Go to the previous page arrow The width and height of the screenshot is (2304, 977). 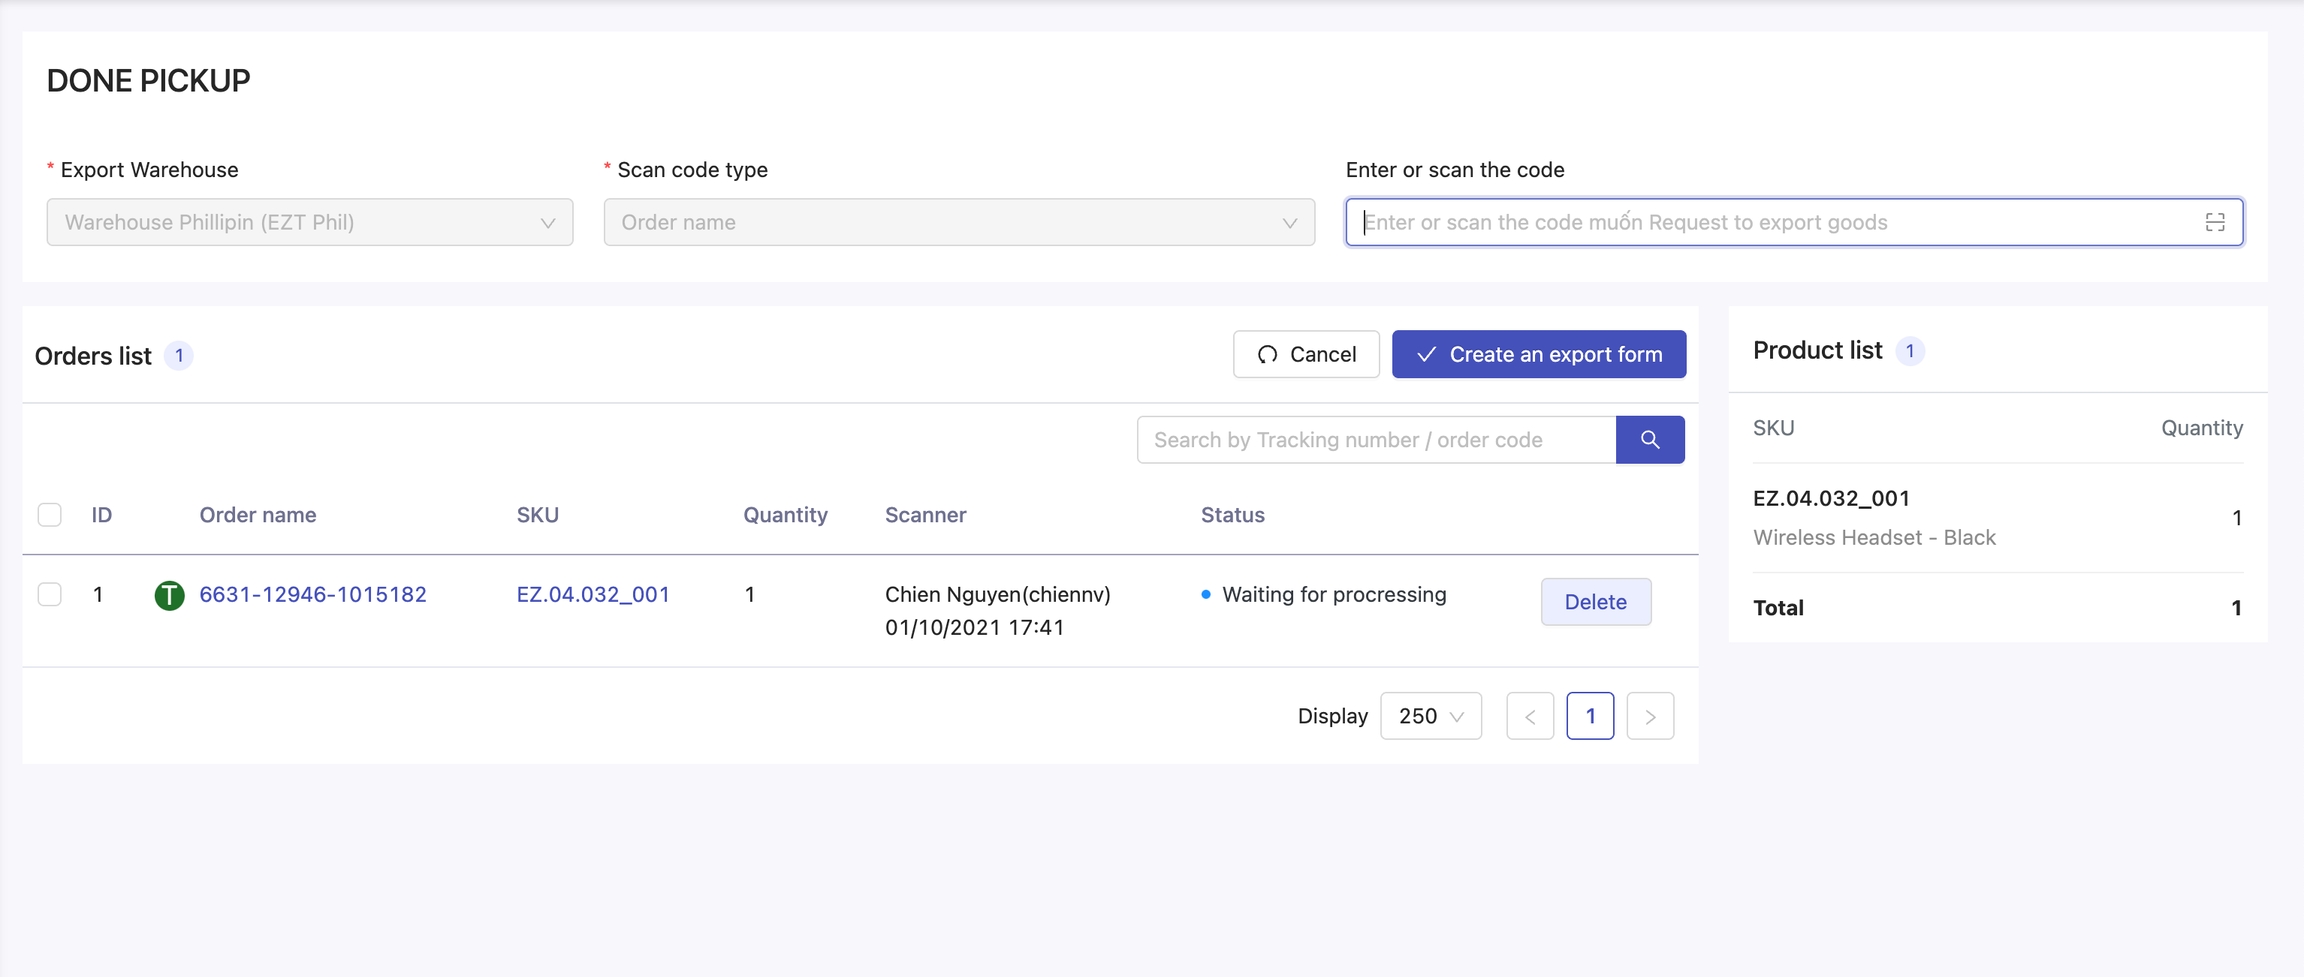[x=1529, y=716]
